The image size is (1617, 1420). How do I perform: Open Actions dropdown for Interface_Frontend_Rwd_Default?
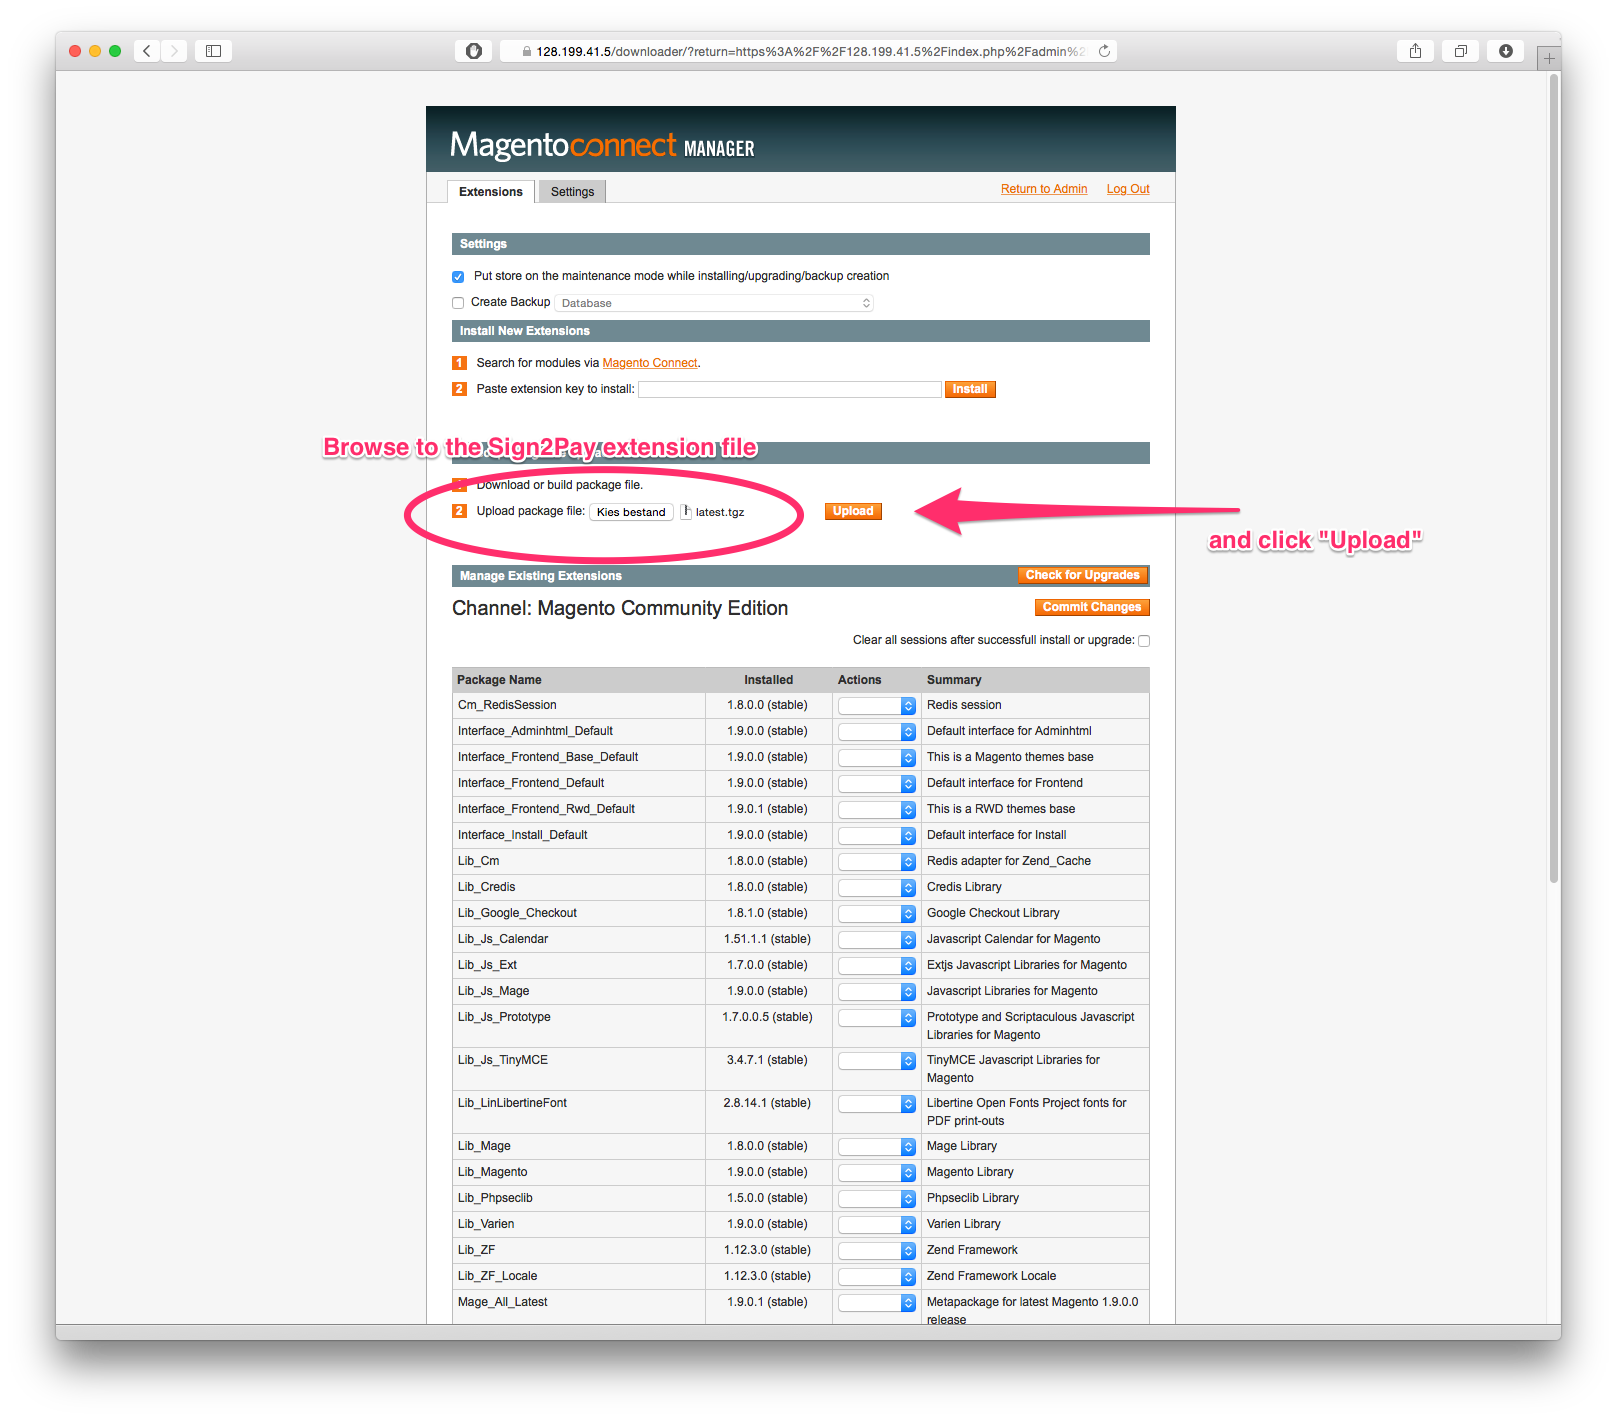pos(877,810)
